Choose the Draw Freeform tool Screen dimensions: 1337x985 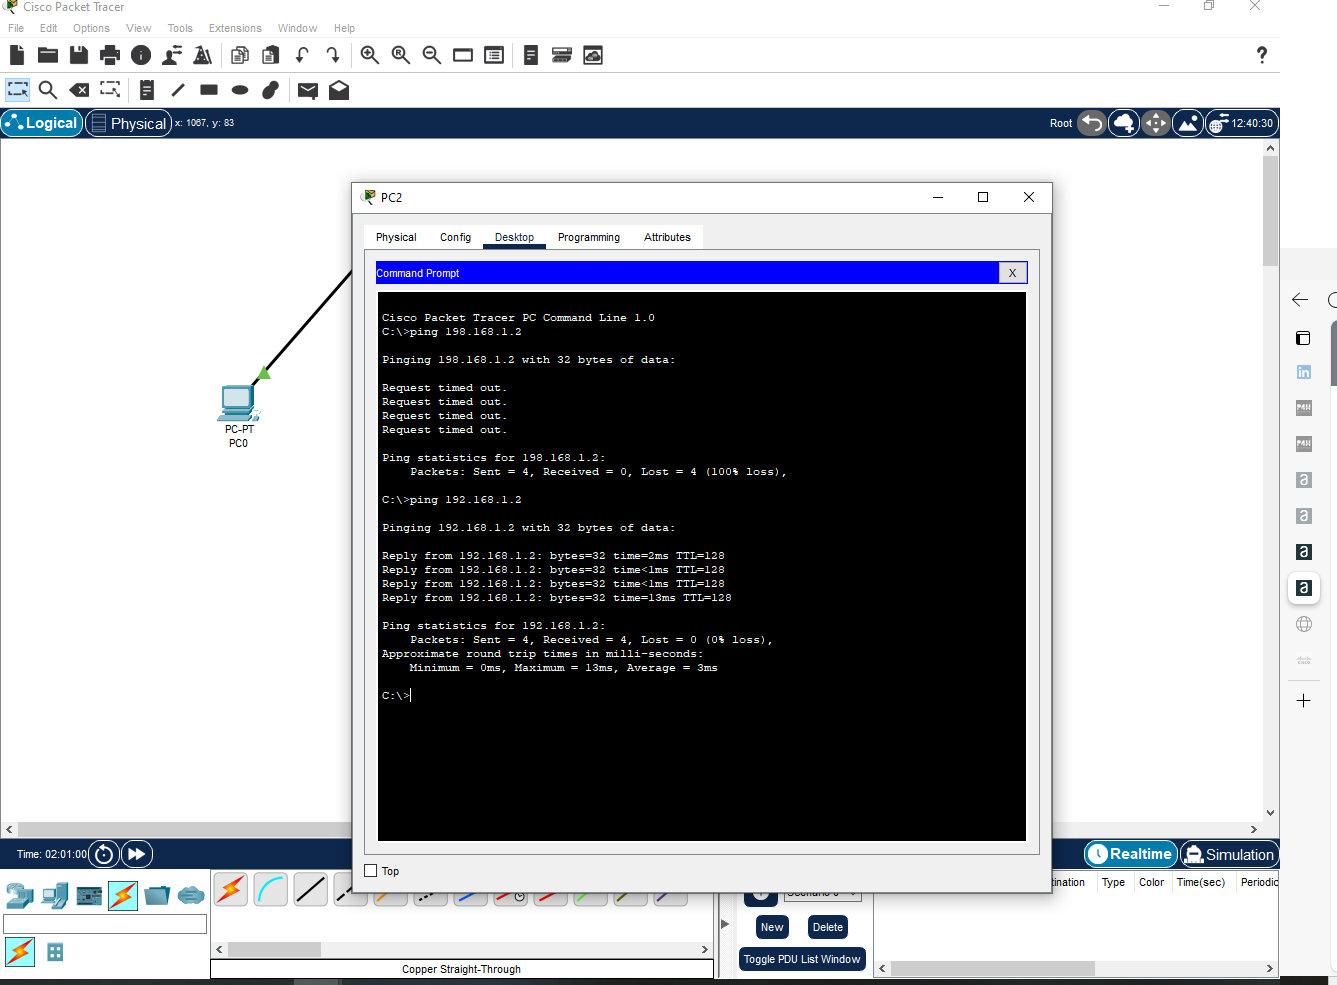[271, 90]
